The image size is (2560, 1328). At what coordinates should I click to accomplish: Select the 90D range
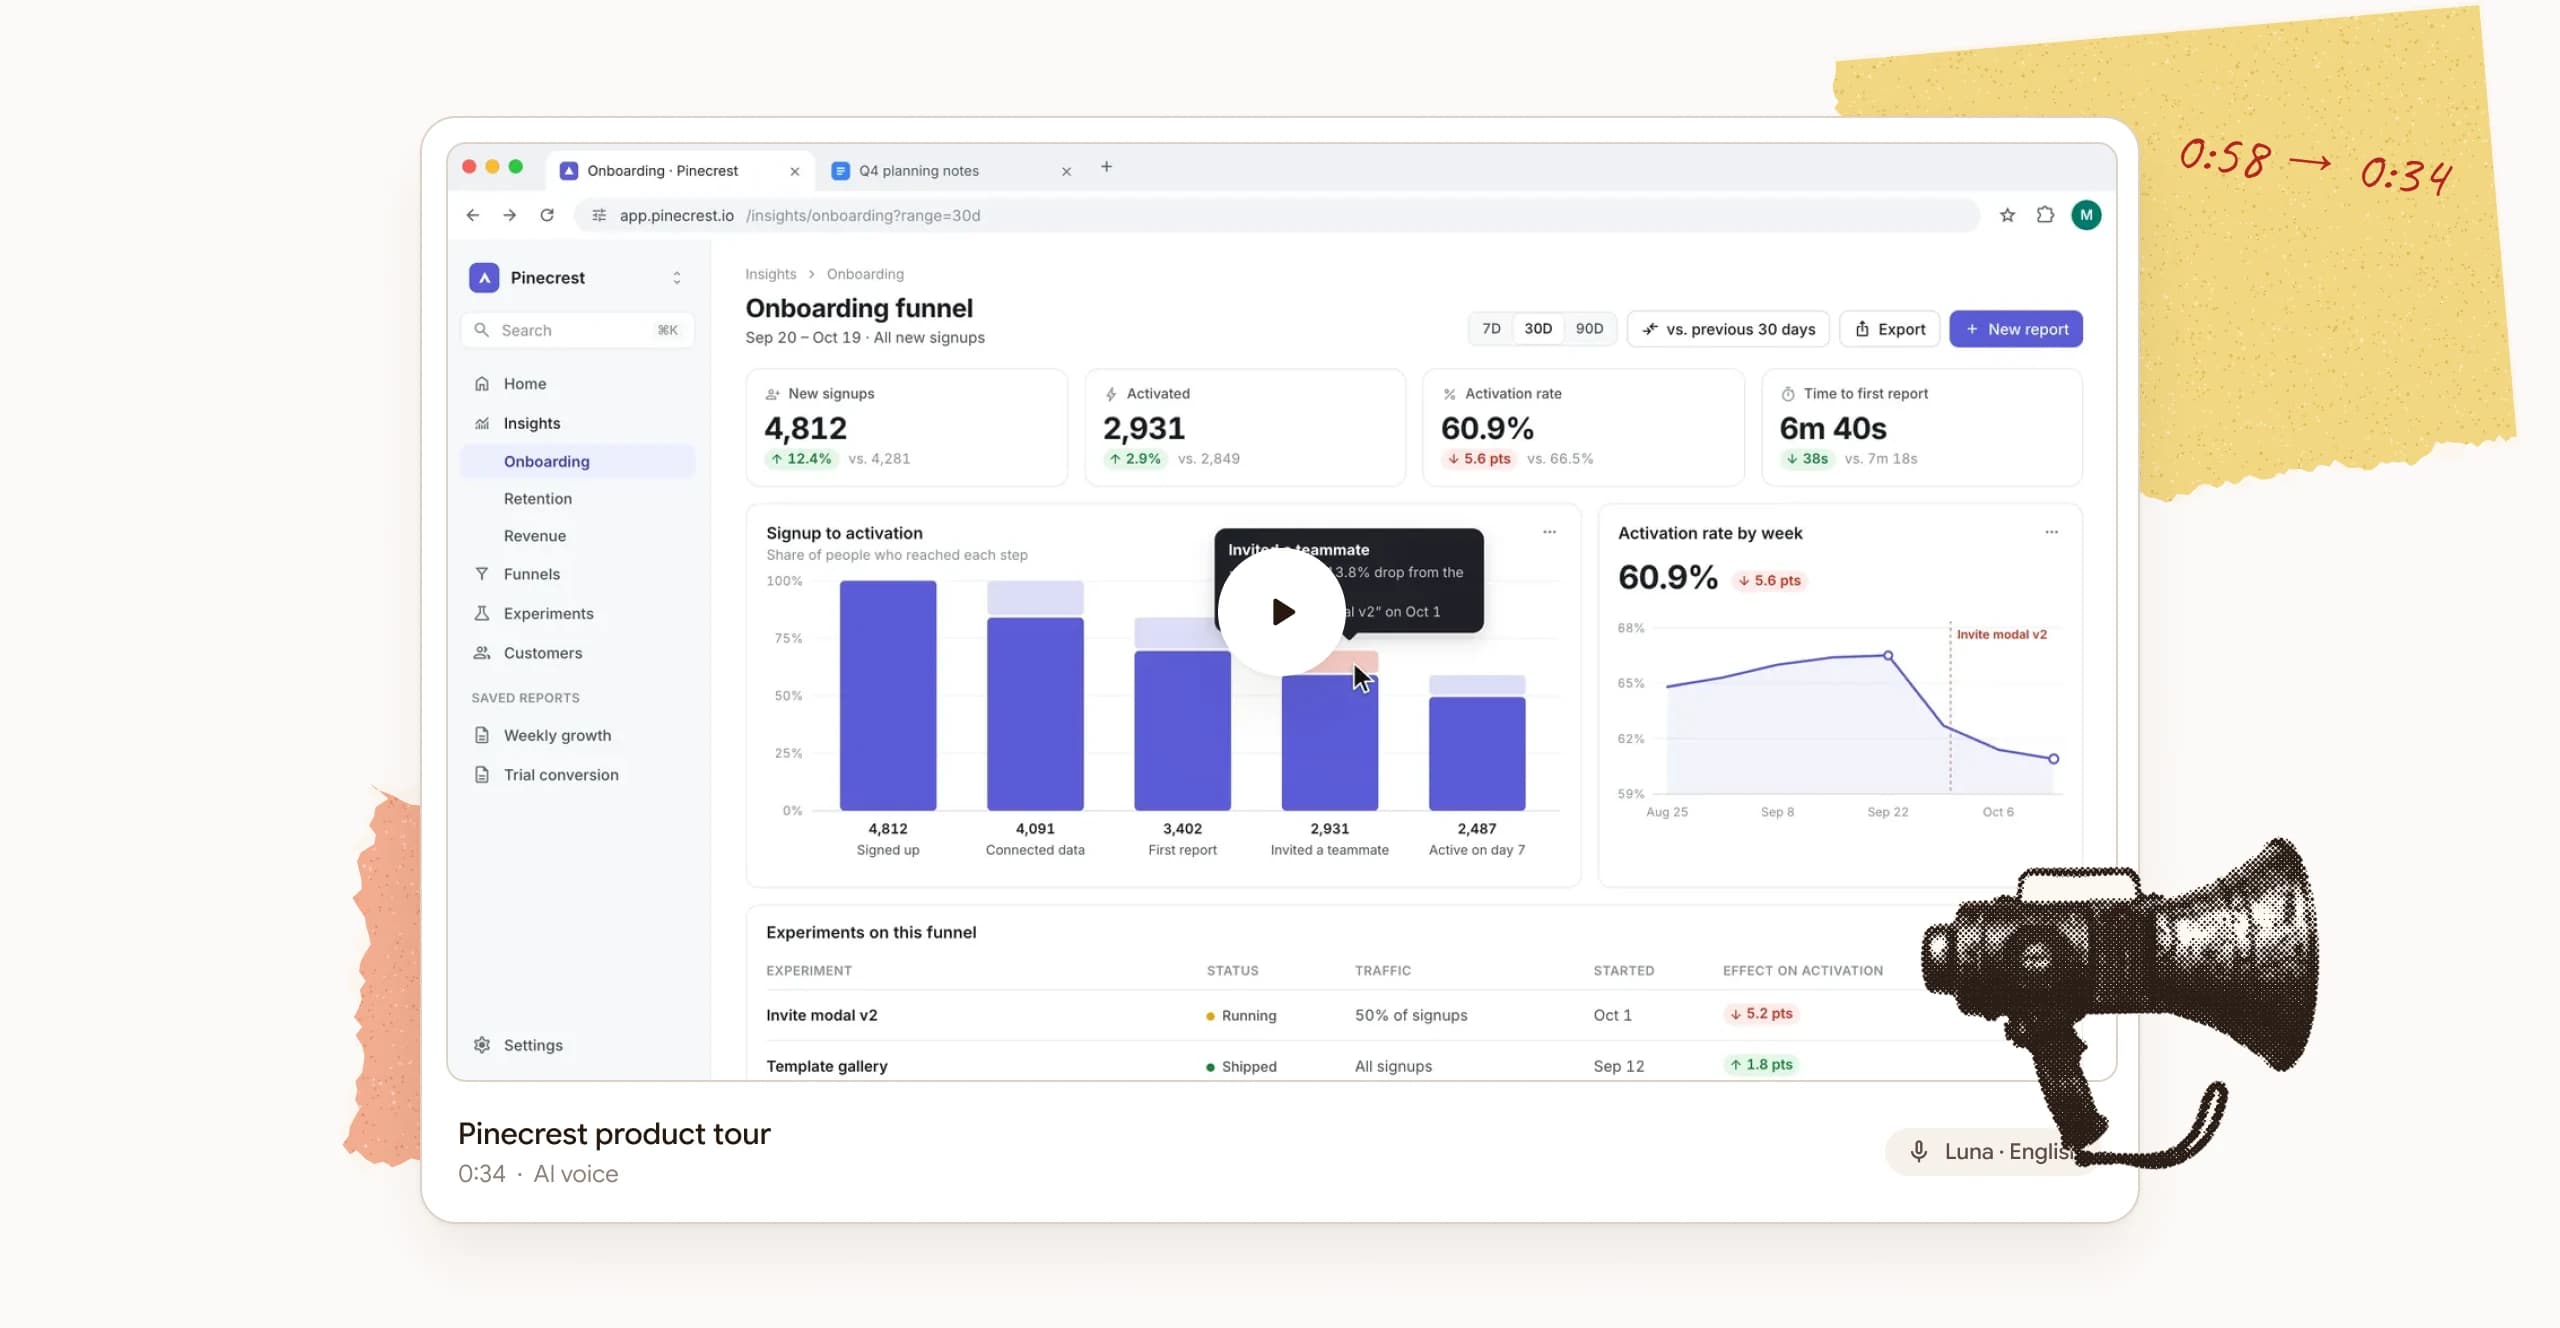coord(1589,329)
